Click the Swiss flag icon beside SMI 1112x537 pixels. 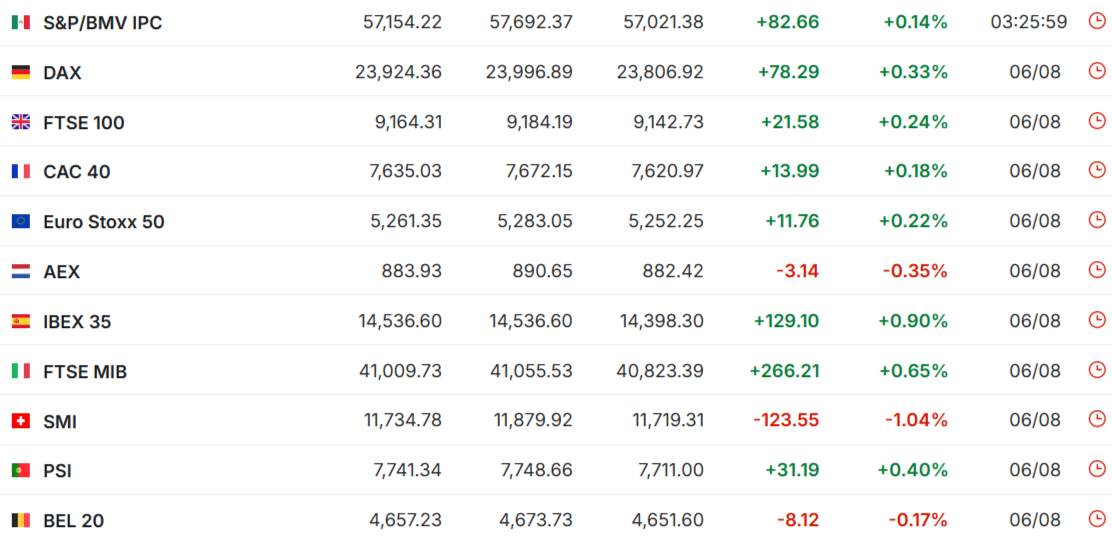pyautogui.click(x=21, y=421)
